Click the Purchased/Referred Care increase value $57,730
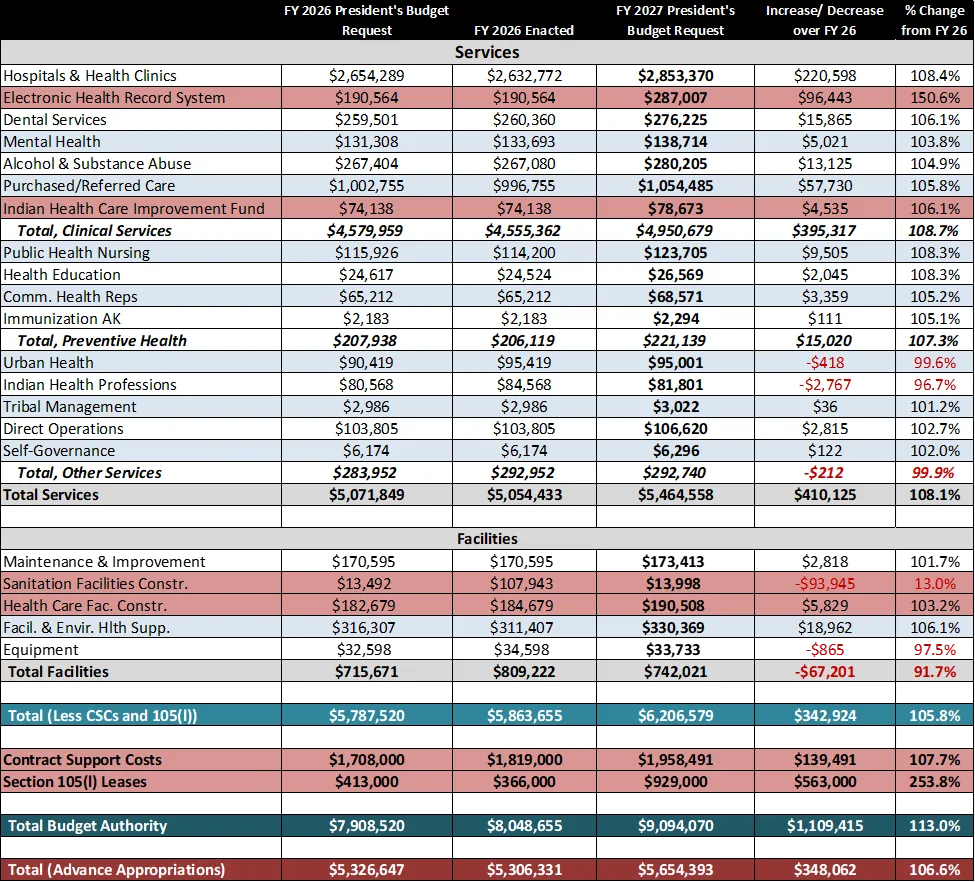975x882 pixels. click(824, 186)
